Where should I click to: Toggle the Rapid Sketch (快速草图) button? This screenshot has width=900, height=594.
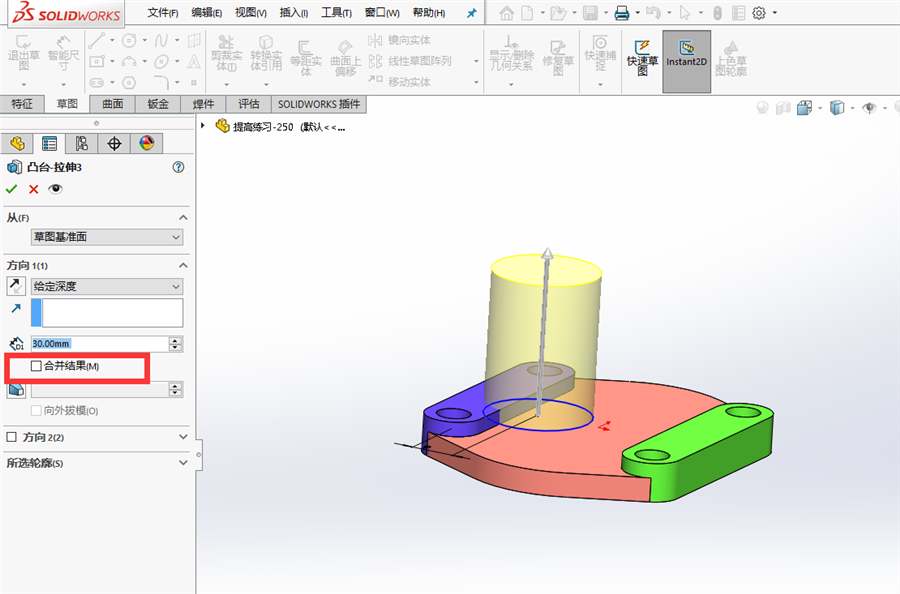point(642,57)
